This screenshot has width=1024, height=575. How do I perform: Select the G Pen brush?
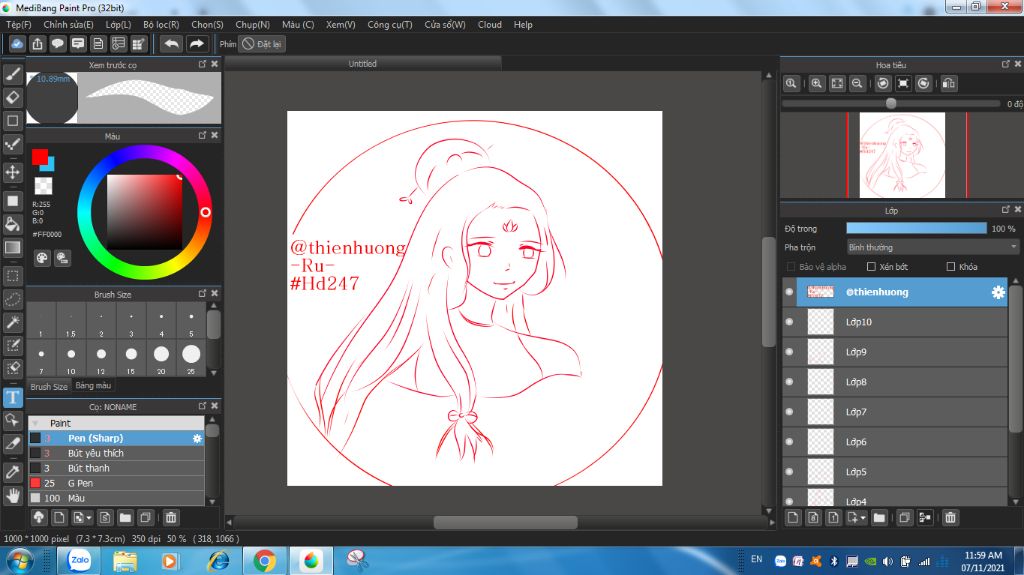(116, 484)
